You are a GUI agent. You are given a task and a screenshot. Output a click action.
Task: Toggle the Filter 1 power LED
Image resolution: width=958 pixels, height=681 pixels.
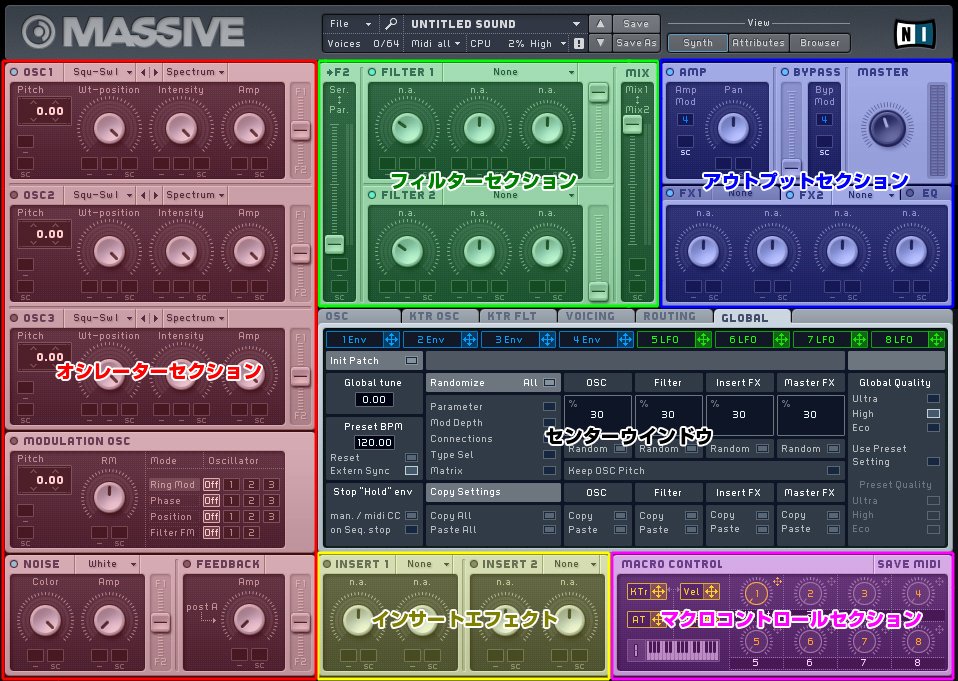point(372,72)
